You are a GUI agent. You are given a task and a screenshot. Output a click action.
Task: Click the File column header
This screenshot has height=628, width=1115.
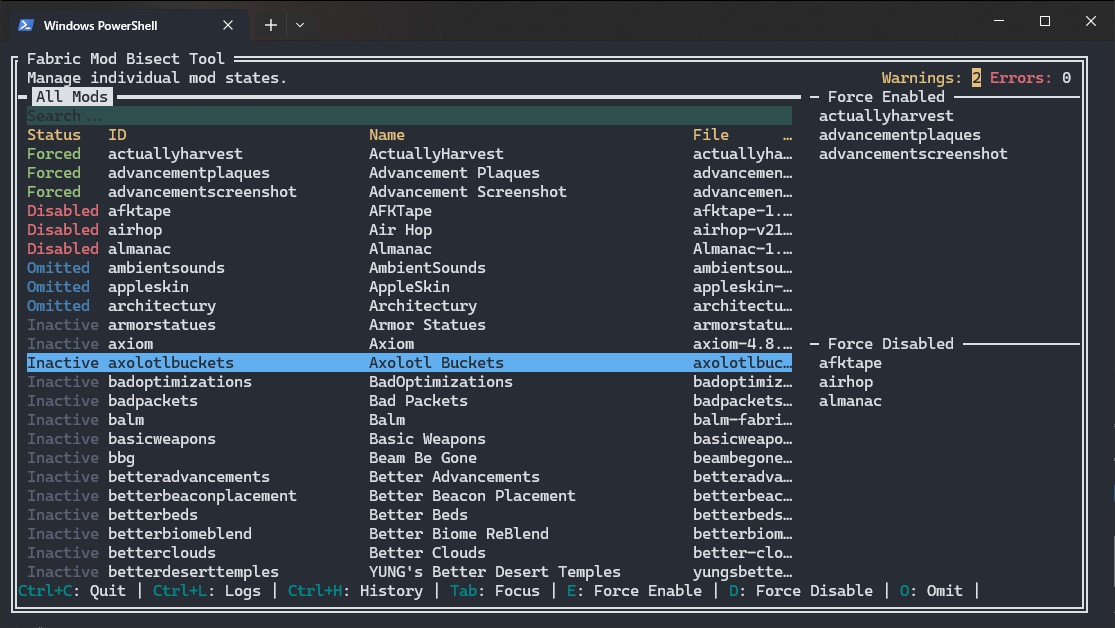pos(710,135)
